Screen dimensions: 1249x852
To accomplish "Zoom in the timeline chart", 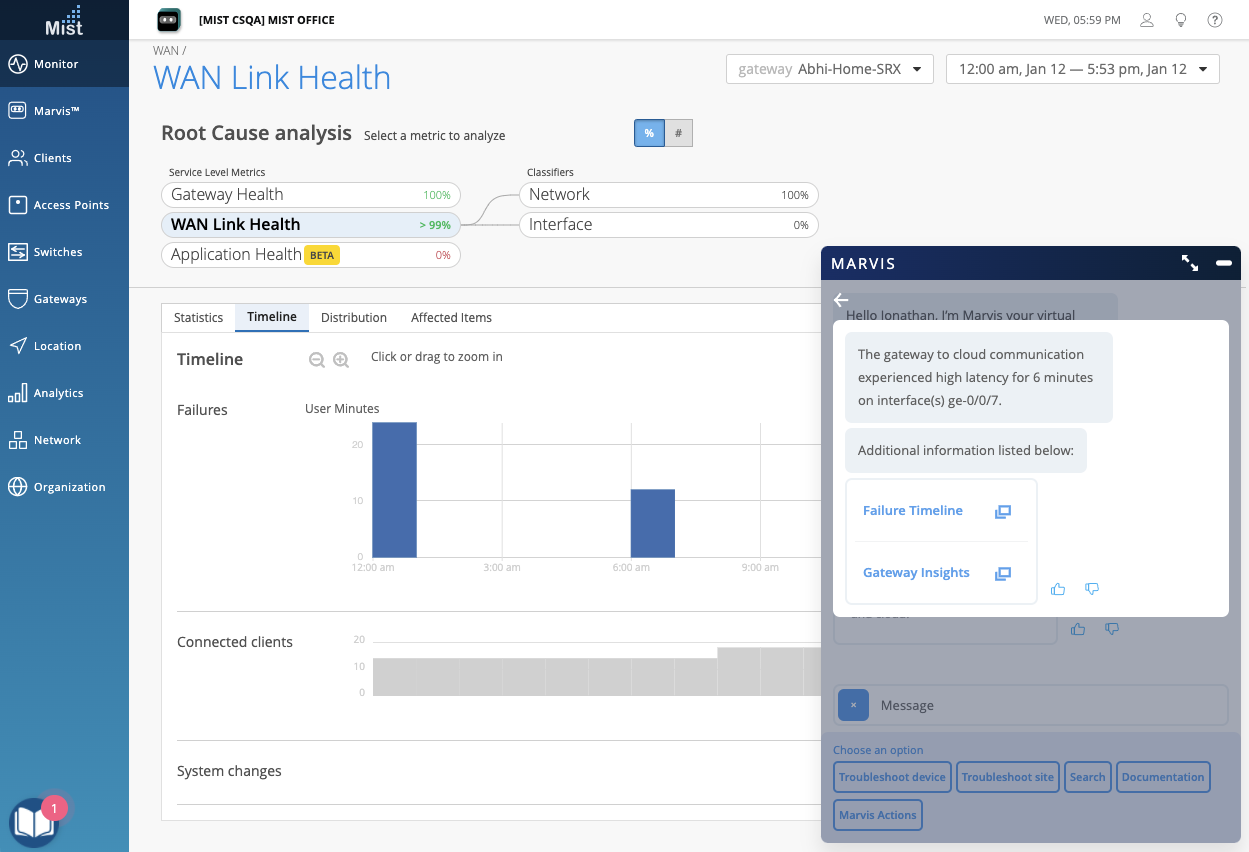I will (x=341, y=360).
